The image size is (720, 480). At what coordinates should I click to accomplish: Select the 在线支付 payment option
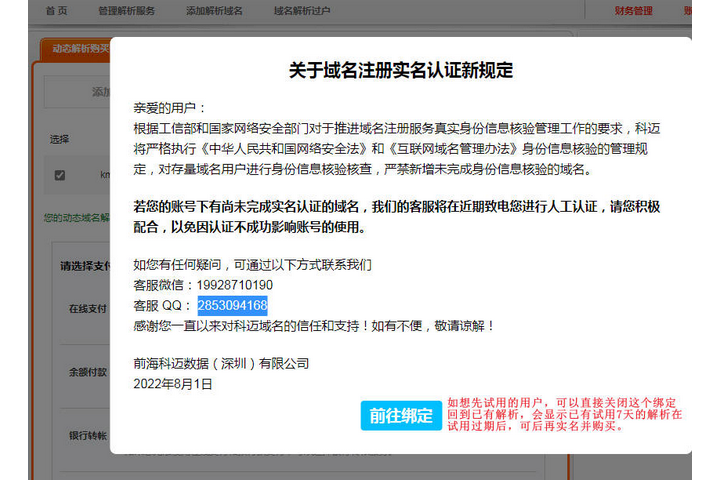pos(87,309)
